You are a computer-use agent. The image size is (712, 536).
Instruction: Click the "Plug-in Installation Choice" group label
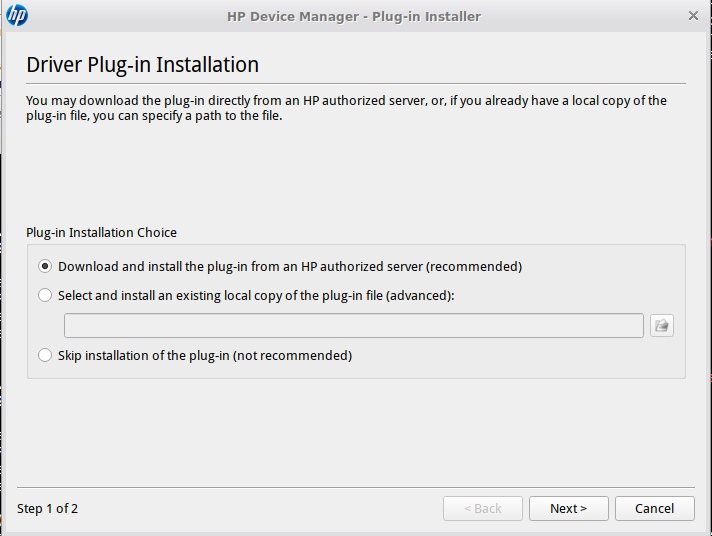[101, 232]
